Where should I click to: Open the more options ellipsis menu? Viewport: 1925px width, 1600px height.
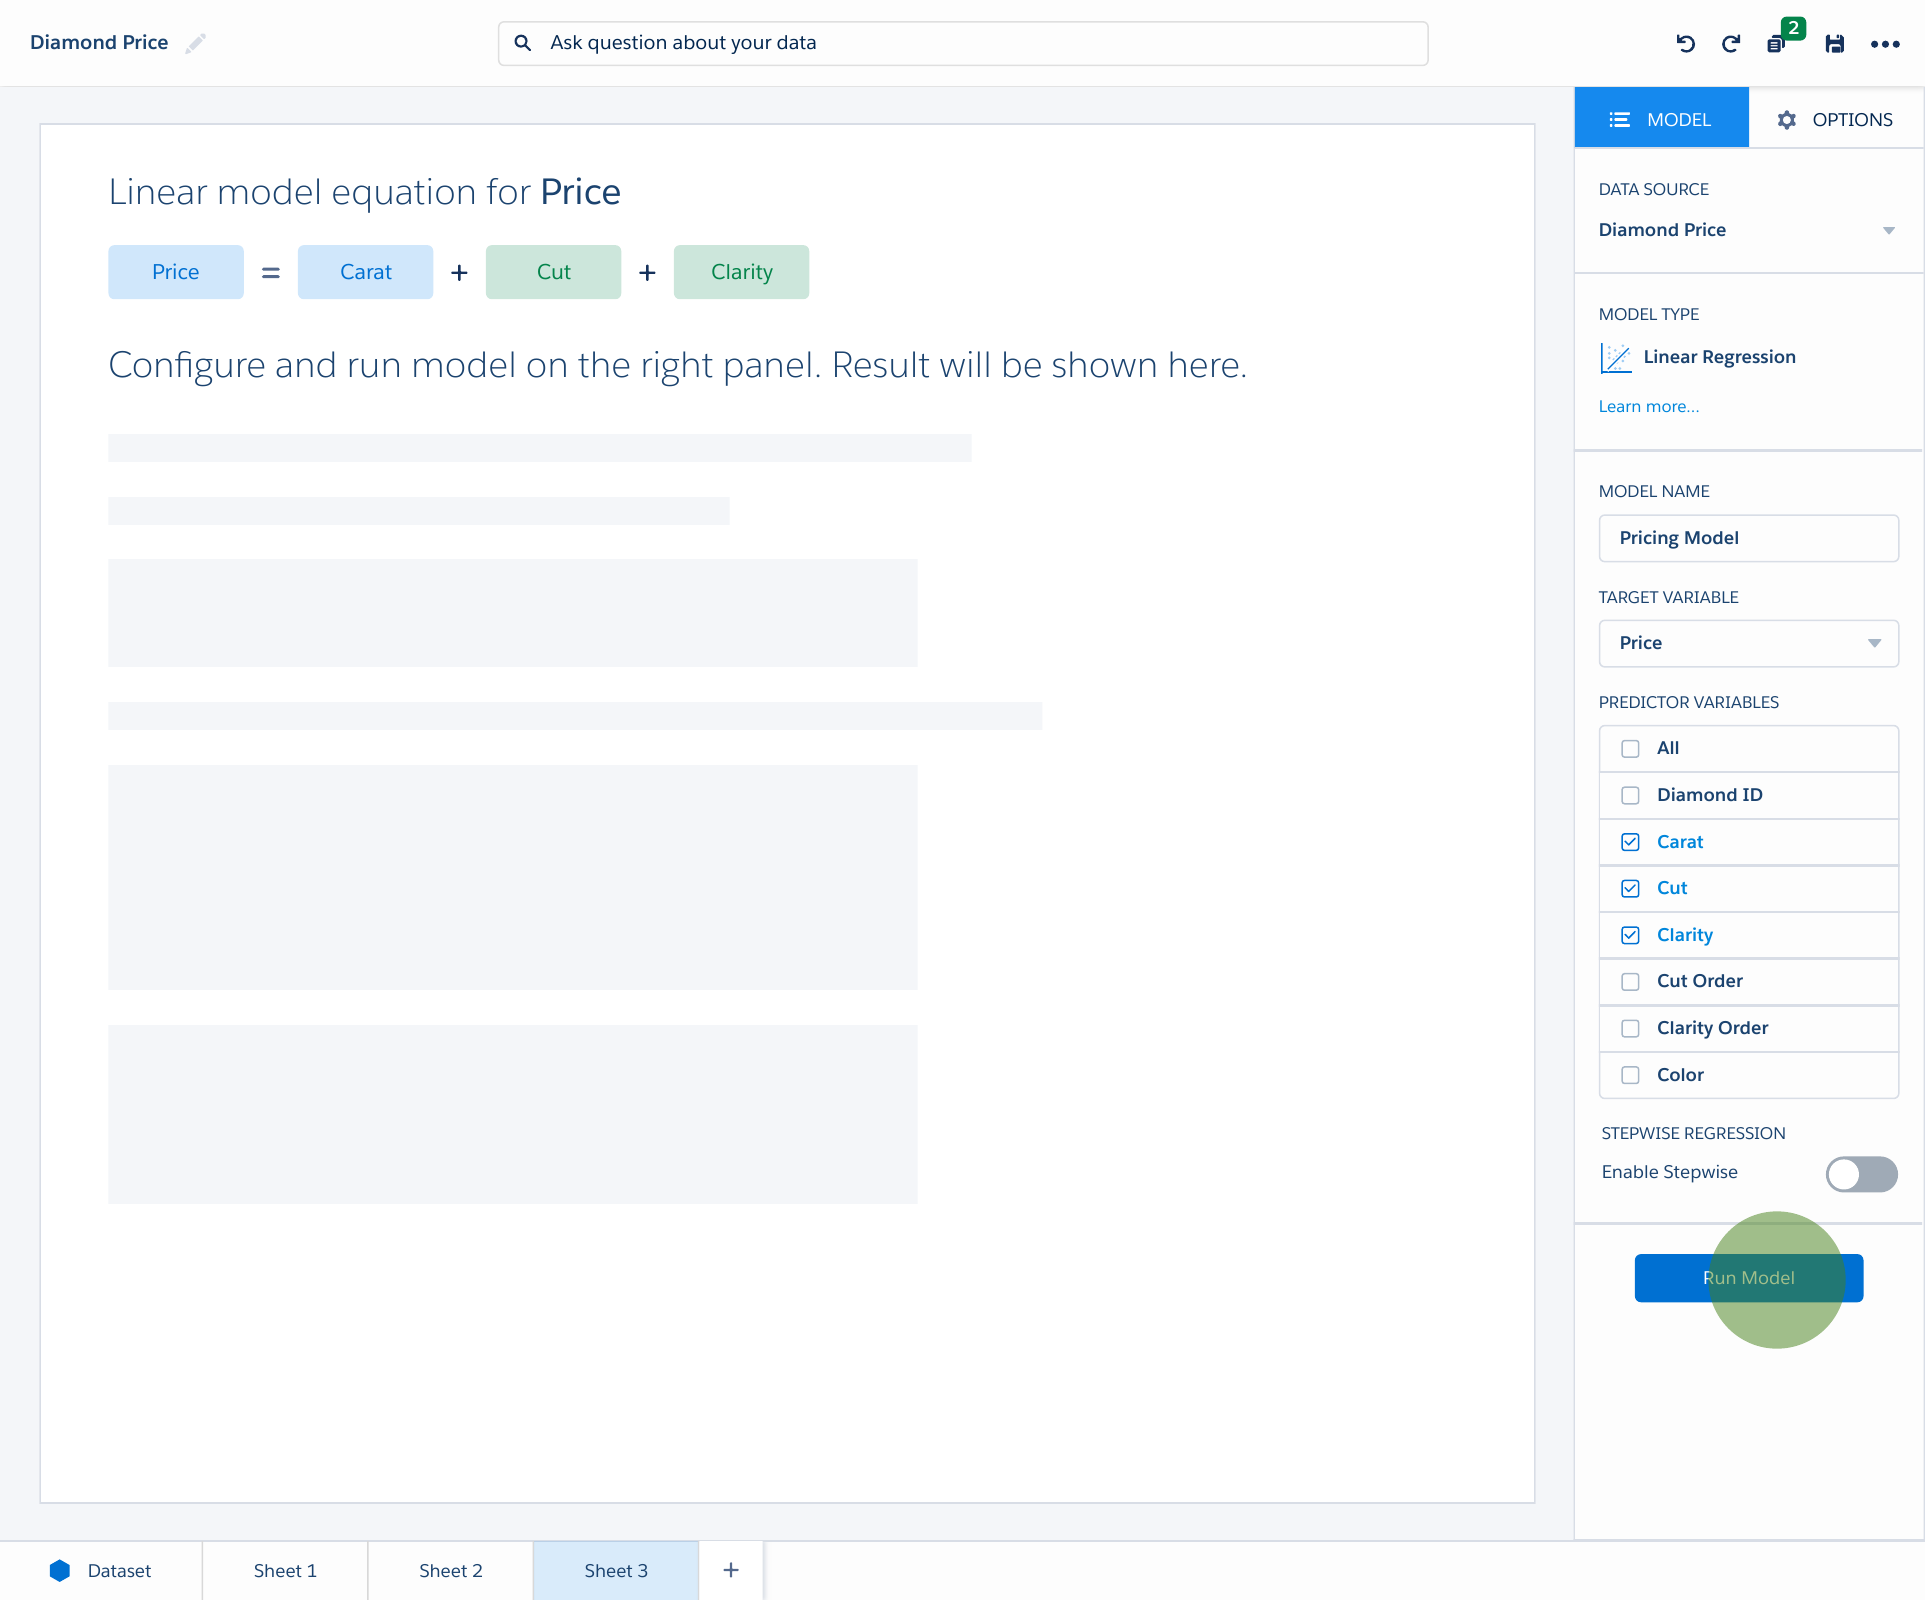1885,43
